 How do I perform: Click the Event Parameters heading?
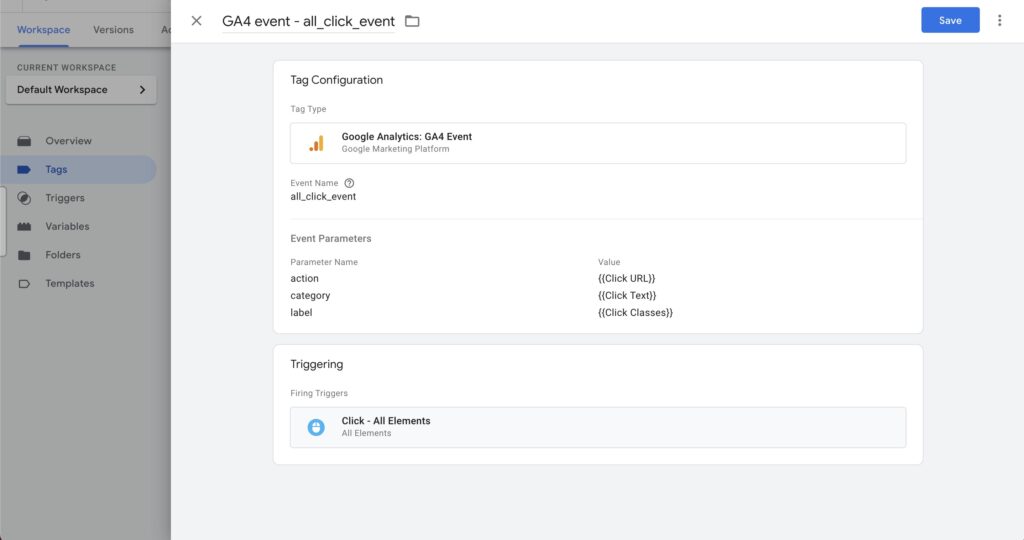click(330, 238)
